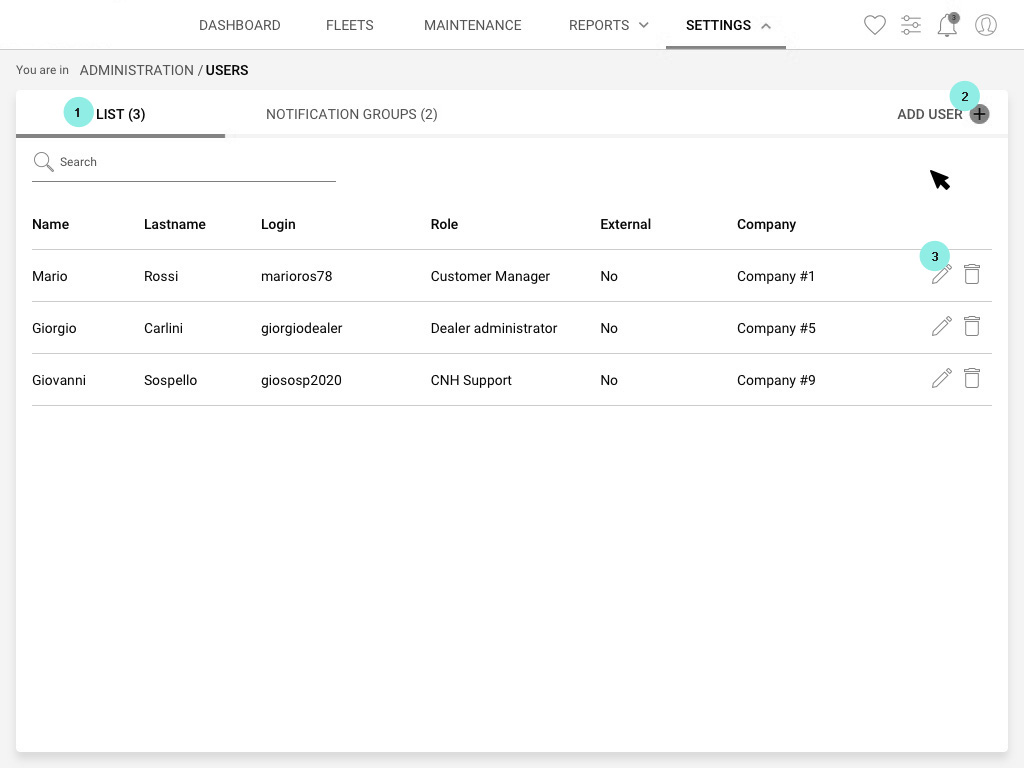Sort by the Name column header
This screenshot has height=768, width=1024.
click(x=50, y=224)
